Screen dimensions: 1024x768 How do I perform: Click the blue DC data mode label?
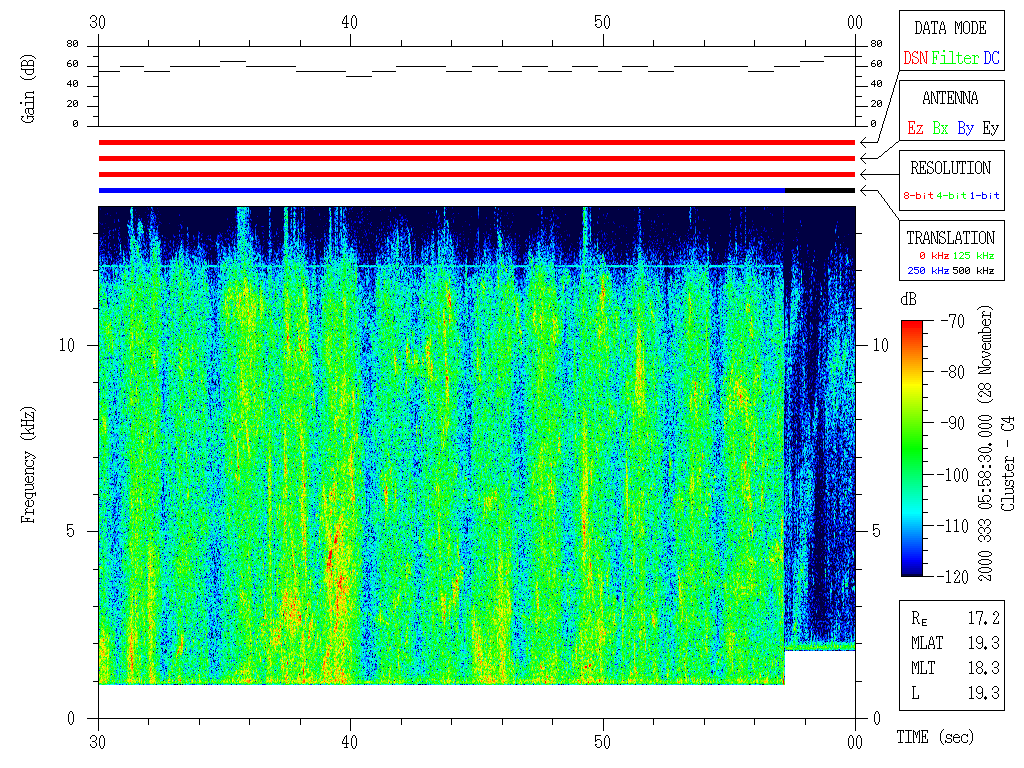pyautogui.click(x=991, y=59)
